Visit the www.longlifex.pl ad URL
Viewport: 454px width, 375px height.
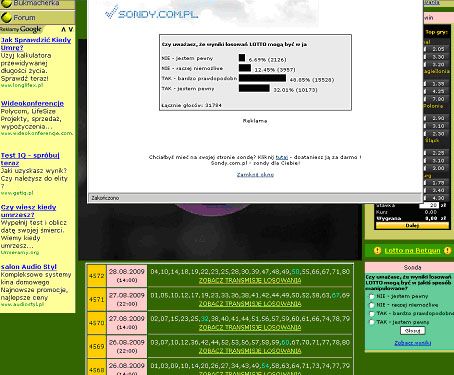click(22, 85)
